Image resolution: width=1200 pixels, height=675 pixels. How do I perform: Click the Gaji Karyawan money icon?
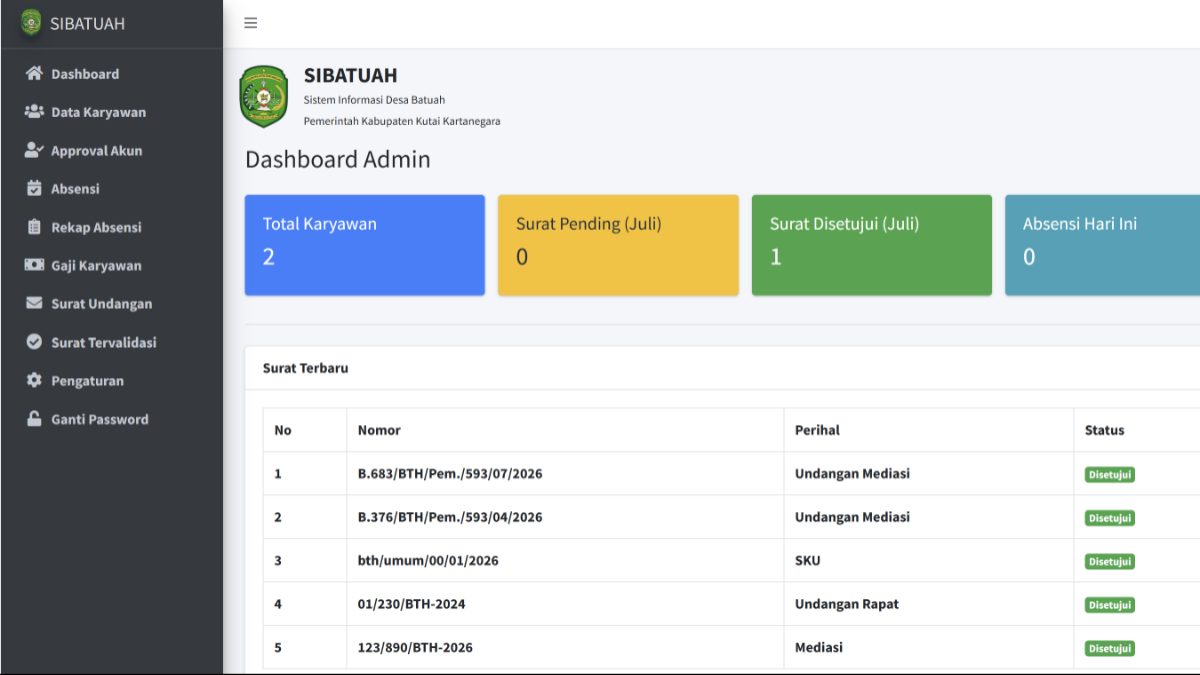pyautogui.click(x=34, y=265)
